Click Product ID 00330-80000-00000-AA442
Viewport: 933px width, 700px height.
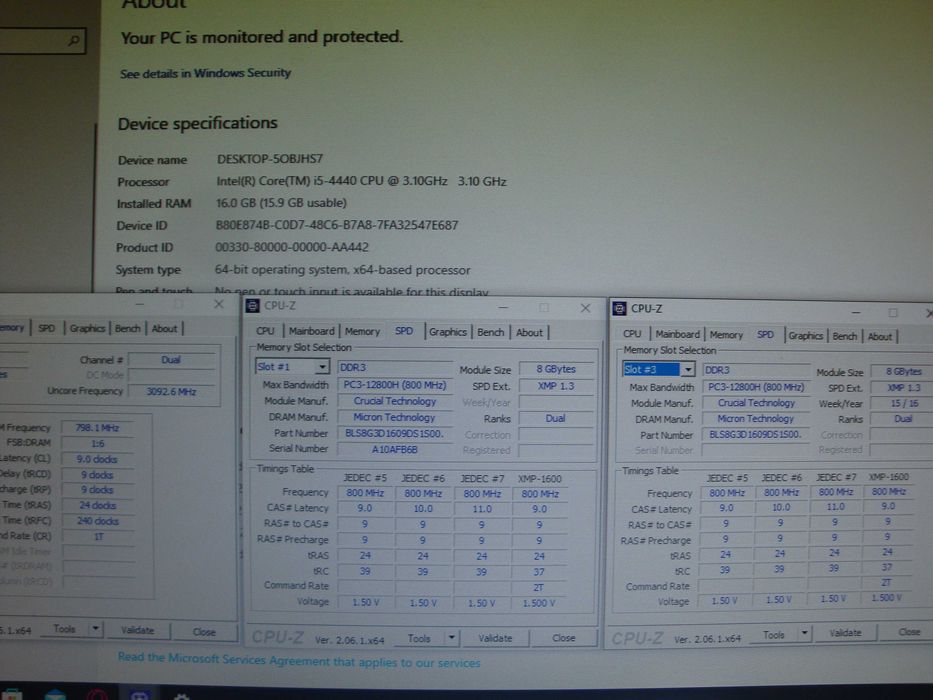tap(292, 247)
